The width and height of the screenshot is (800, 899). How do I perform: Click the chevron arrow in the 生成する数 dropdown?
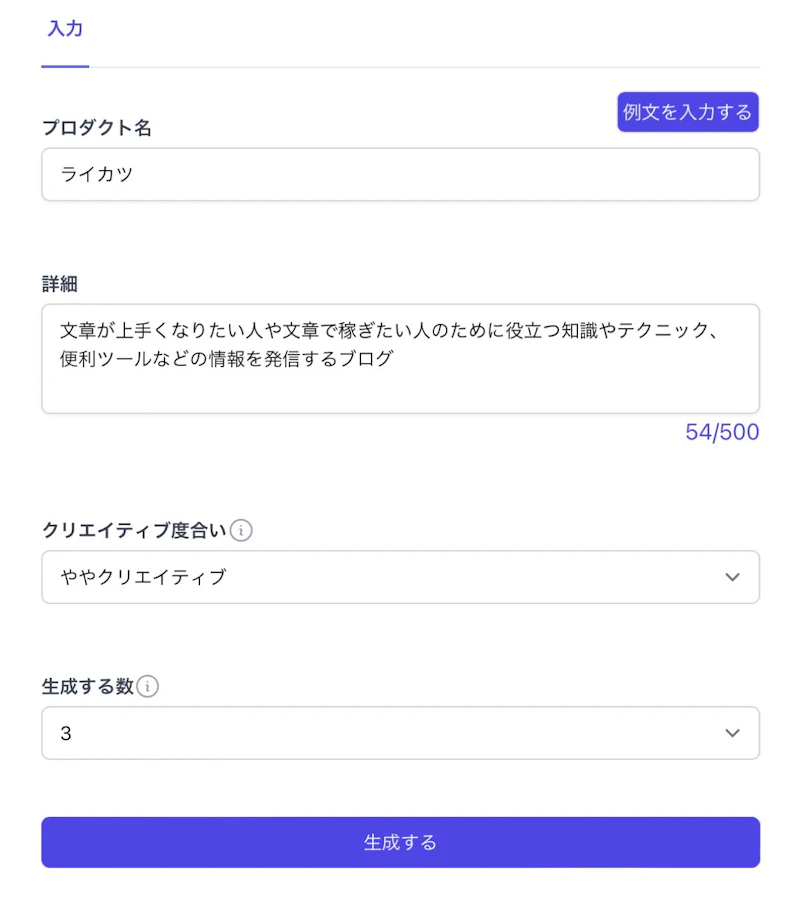click(x=732, y=733)
